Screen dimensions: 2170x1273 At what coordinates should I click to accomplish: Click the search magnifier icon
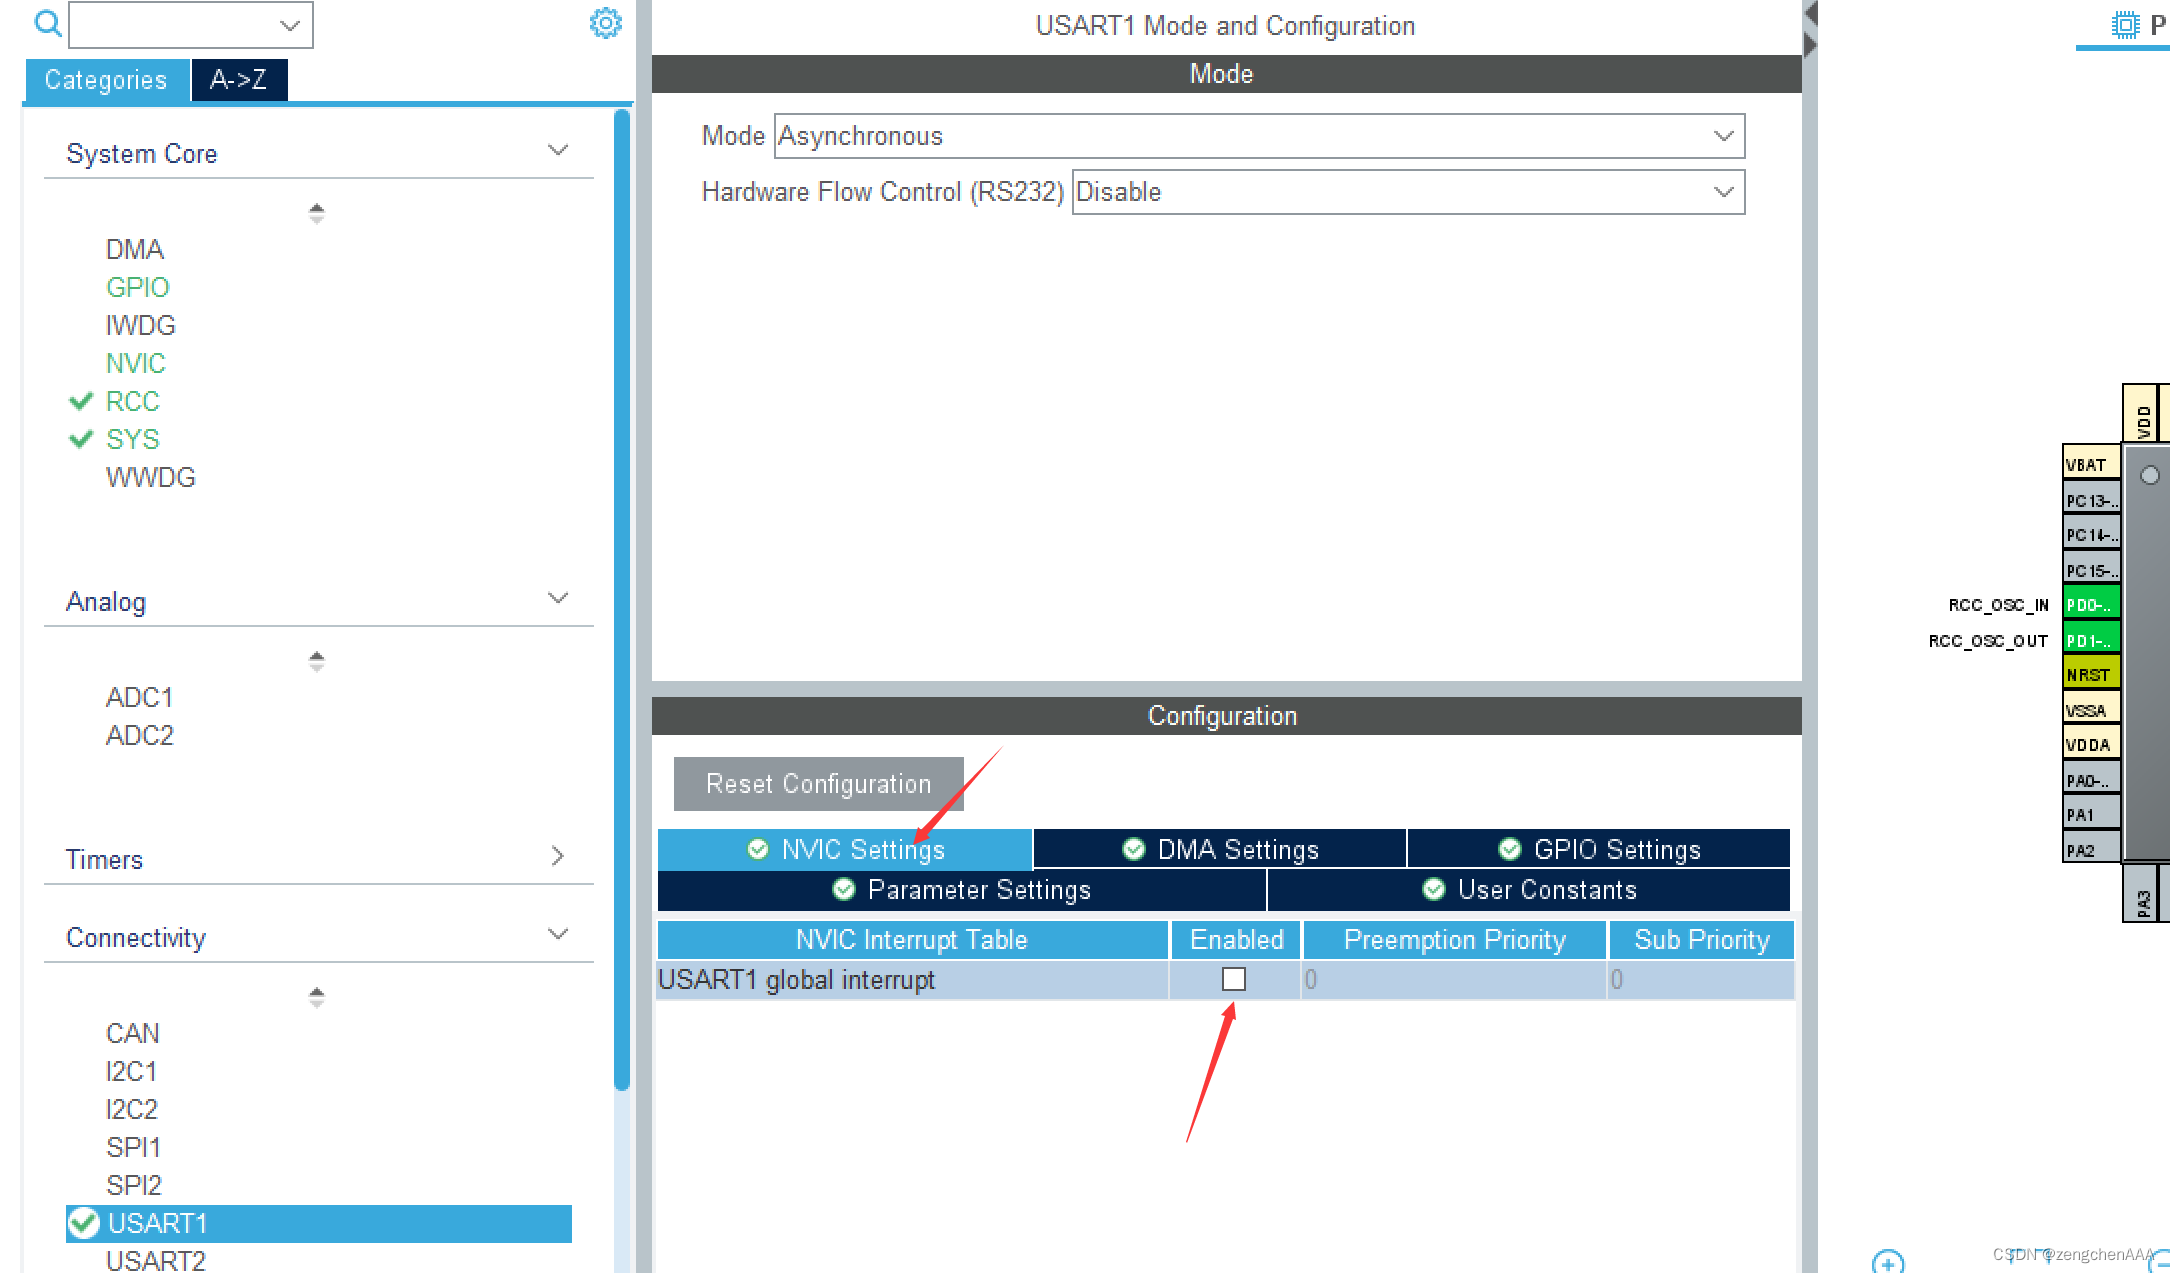point(47,23)
